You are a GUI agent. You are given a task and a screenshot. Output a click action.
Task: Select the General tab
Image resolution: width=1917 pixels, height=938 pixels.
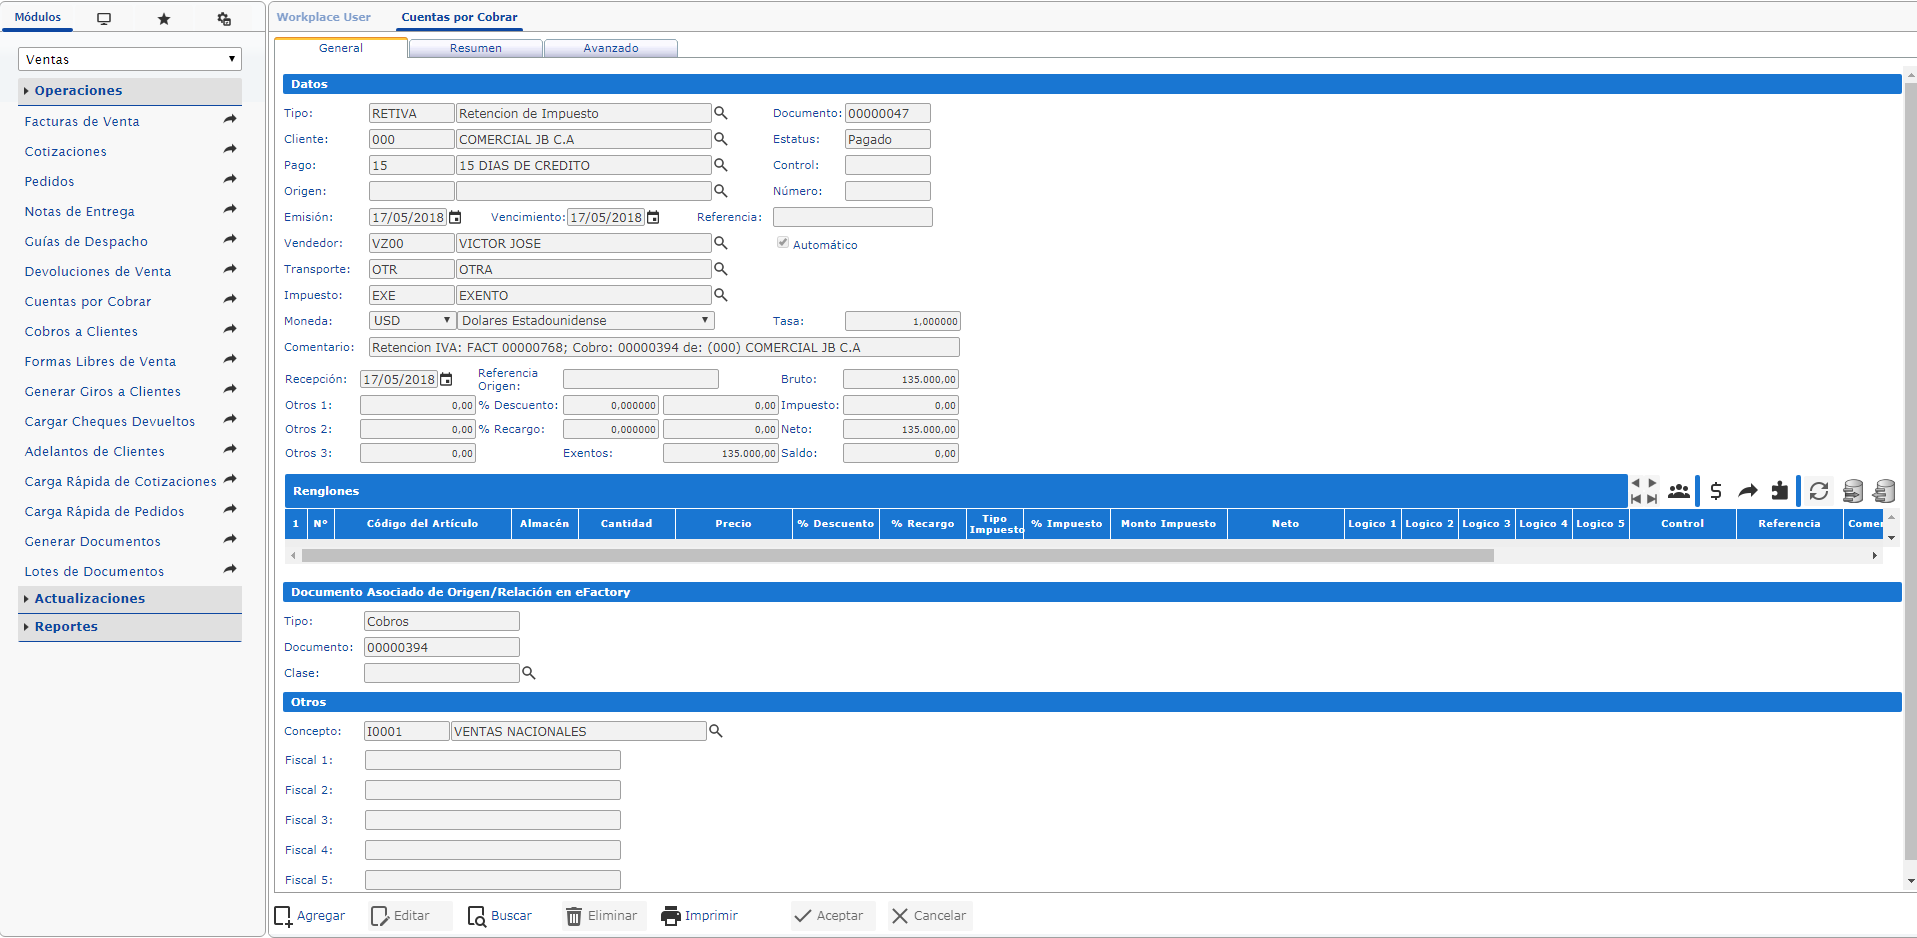click(341, 48)
